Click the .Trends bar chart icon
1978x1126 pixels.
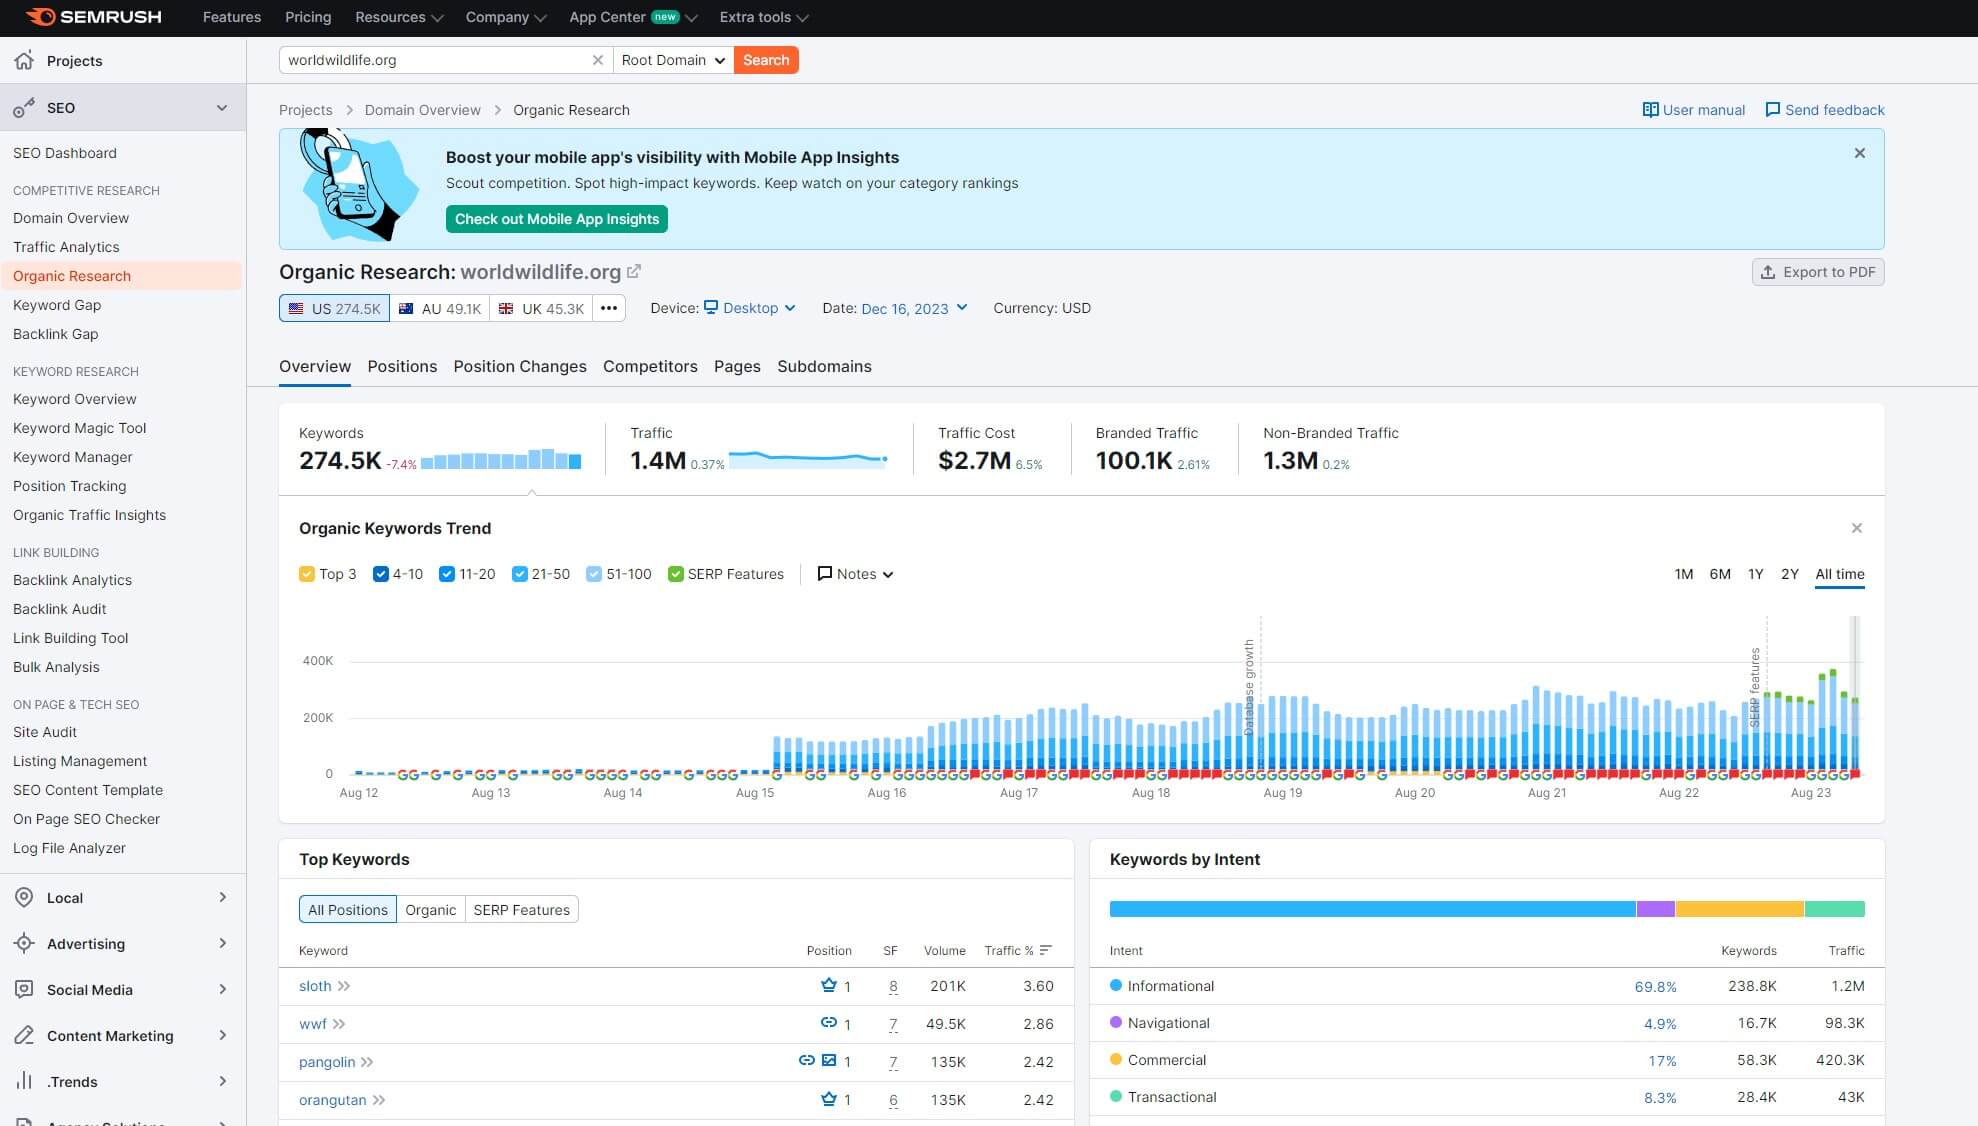24,1081
